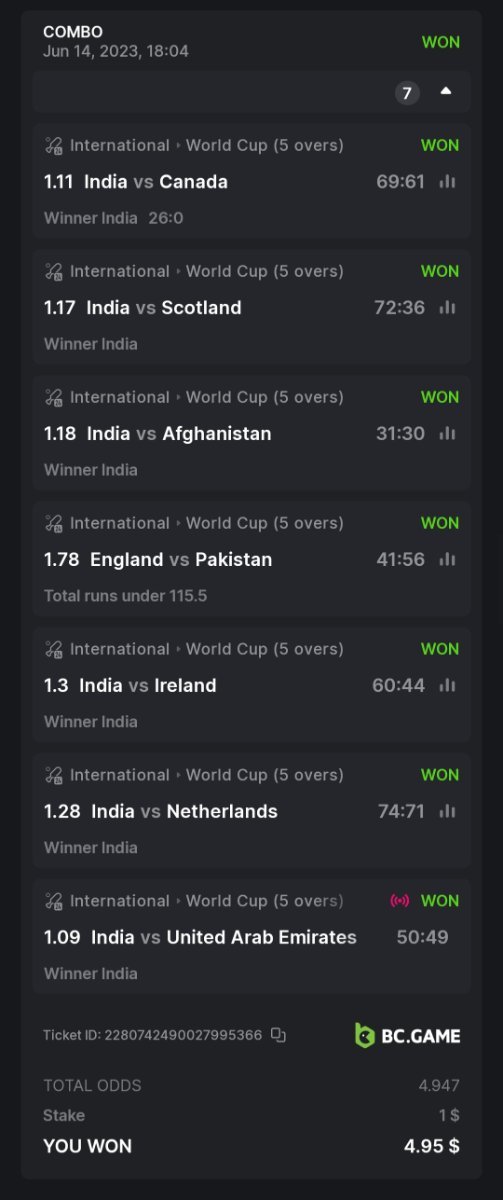The image size is (503, 1200).
Task: Click World Cup breadcrumb in Scotland bet
Action: [x=265, y=271]
